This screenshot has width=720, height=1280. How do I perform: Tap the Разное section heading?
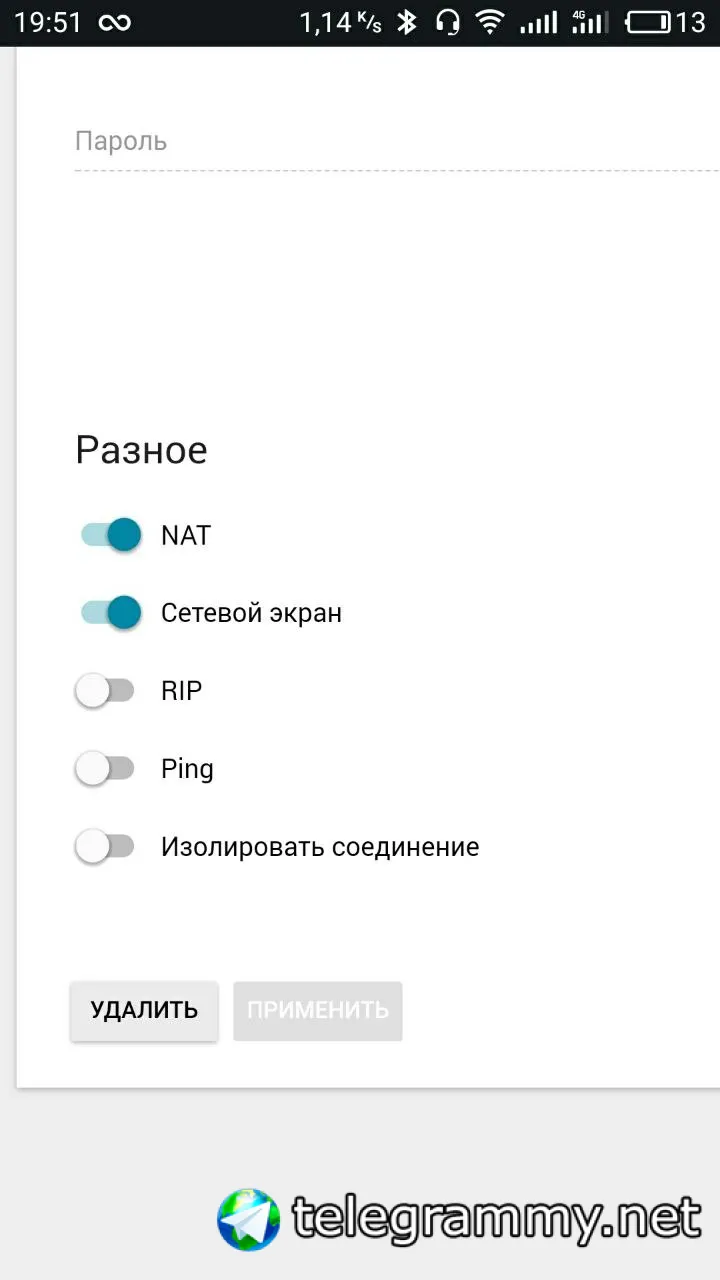141,451
